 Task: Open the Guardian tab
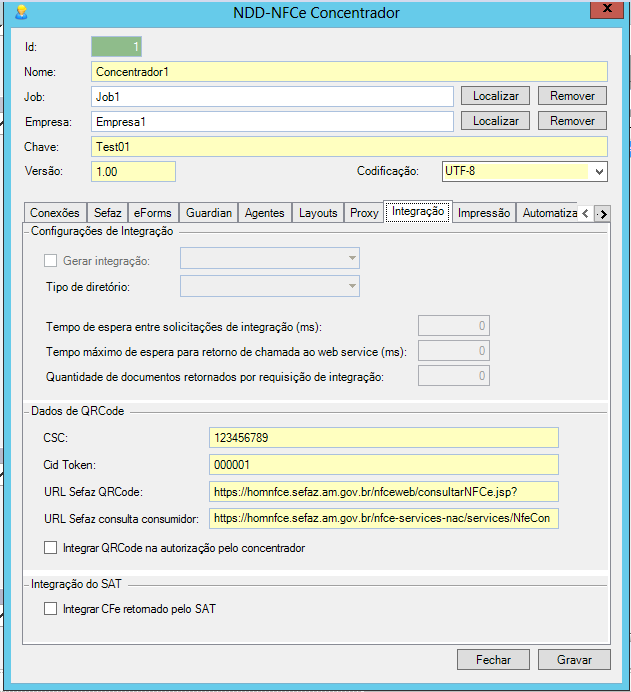coord(209,213)
